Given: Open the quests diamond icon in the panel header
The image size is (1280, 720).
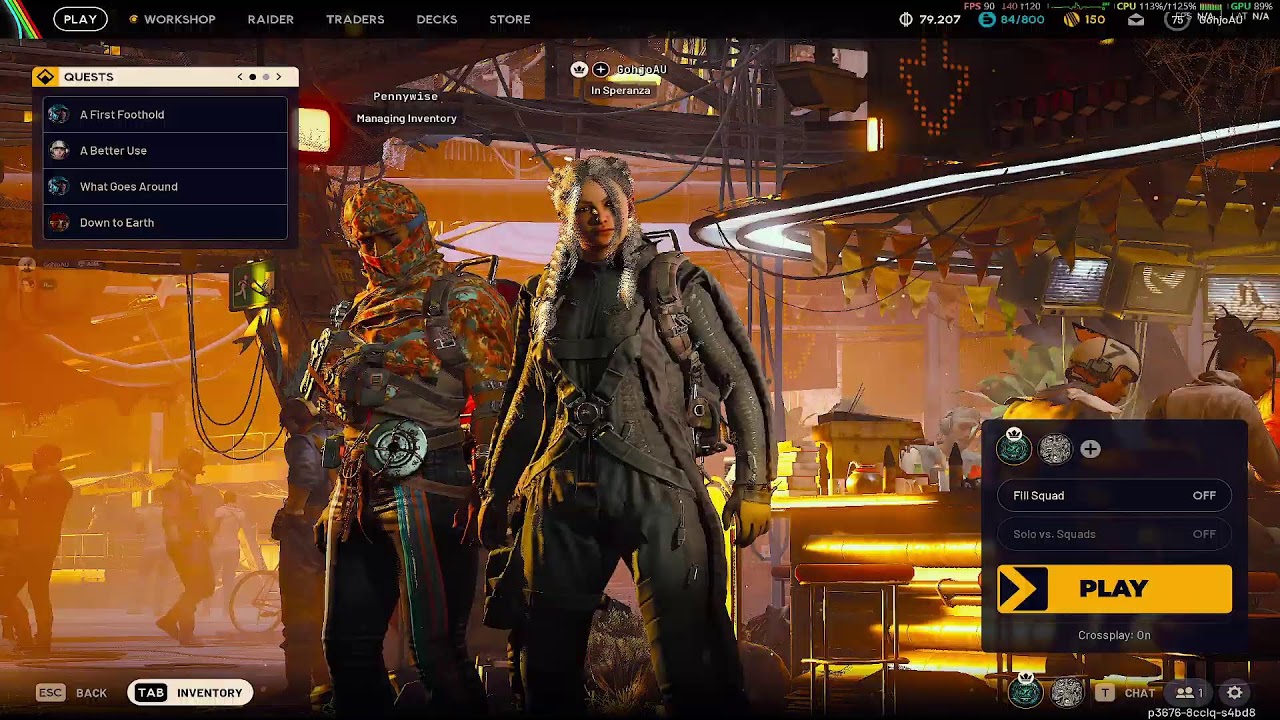Looking at the screenshot, I should click(45, 77).
